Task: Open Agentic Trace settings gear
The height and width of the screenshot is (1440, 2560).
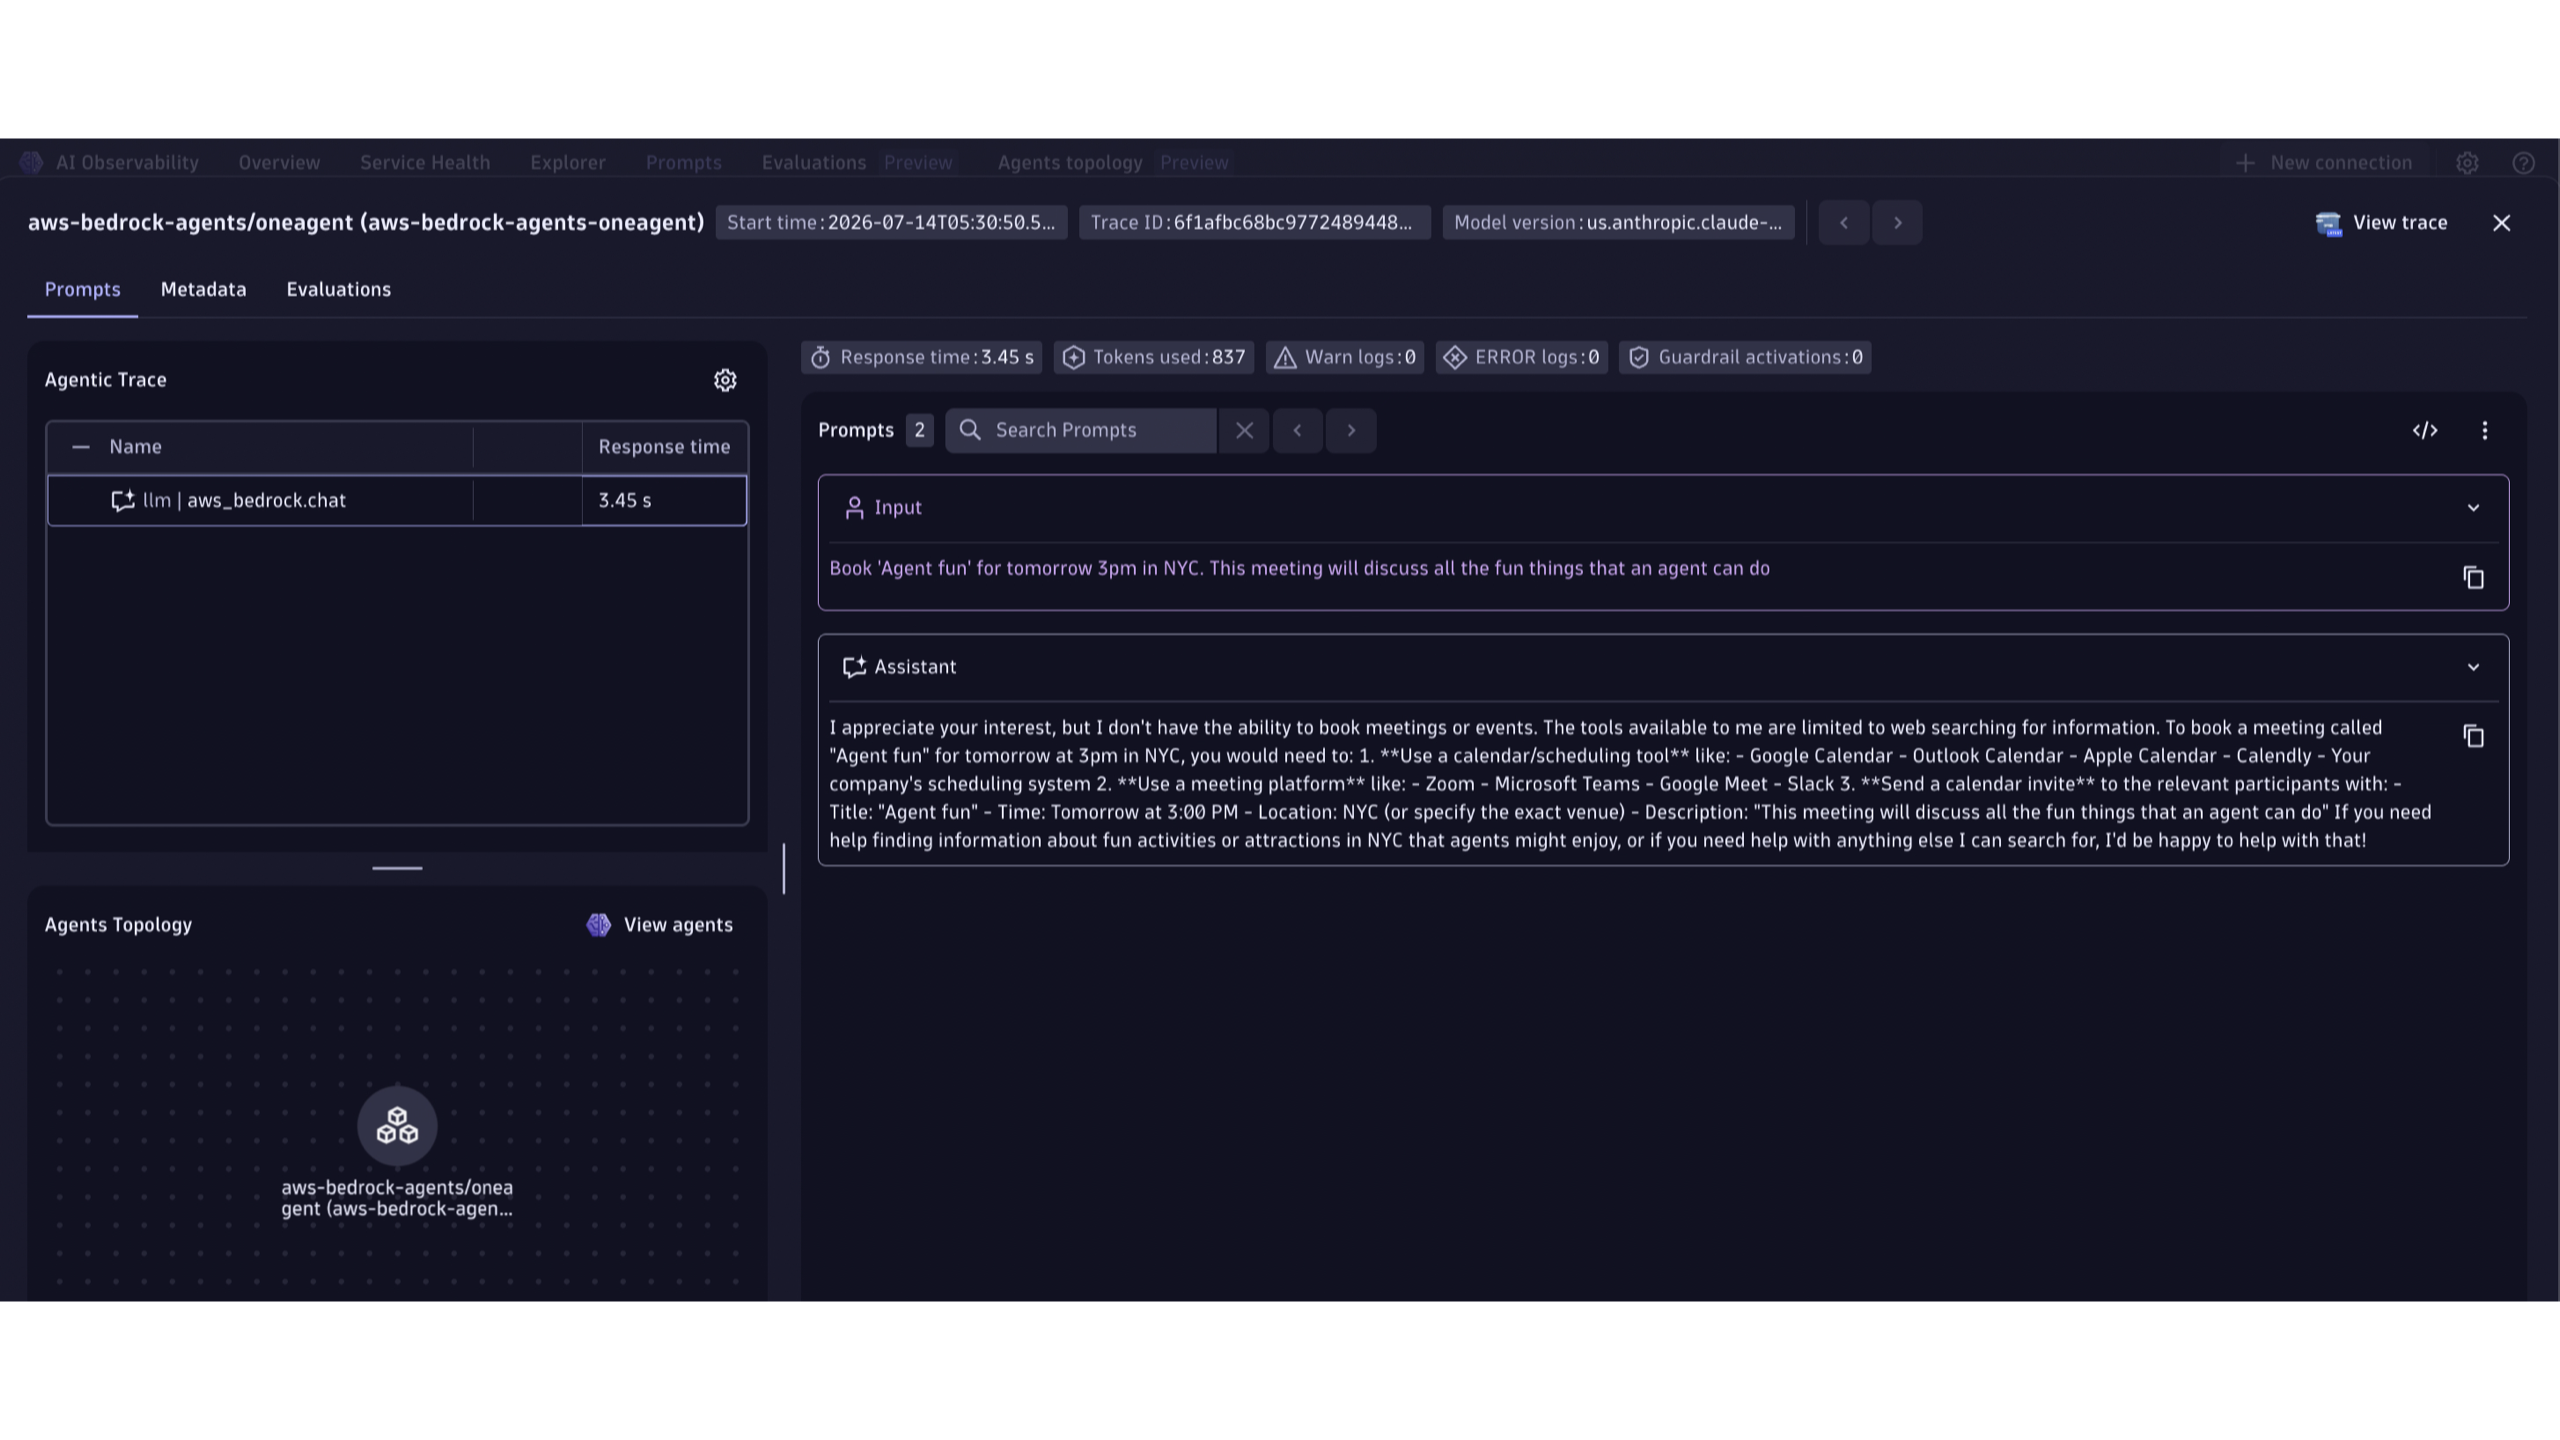Action: point(725,380)
